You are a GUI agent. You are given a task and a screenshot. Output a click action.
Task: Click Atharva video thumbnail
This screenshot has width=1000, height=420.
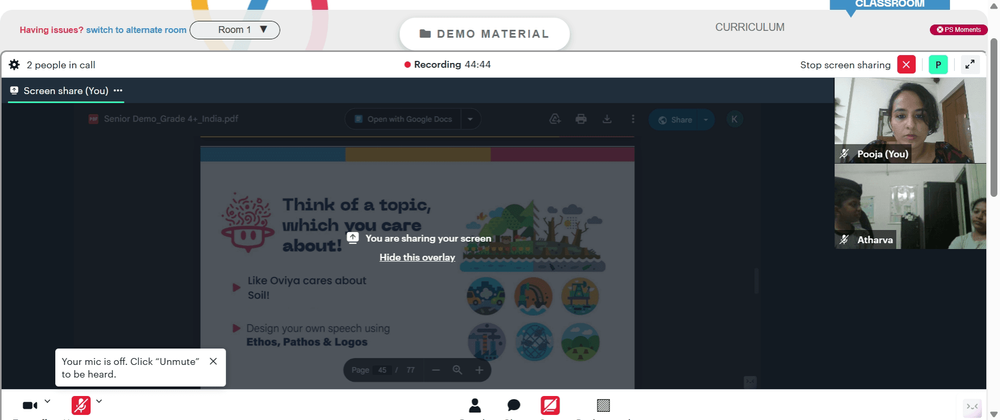click(x=910, y=206)
